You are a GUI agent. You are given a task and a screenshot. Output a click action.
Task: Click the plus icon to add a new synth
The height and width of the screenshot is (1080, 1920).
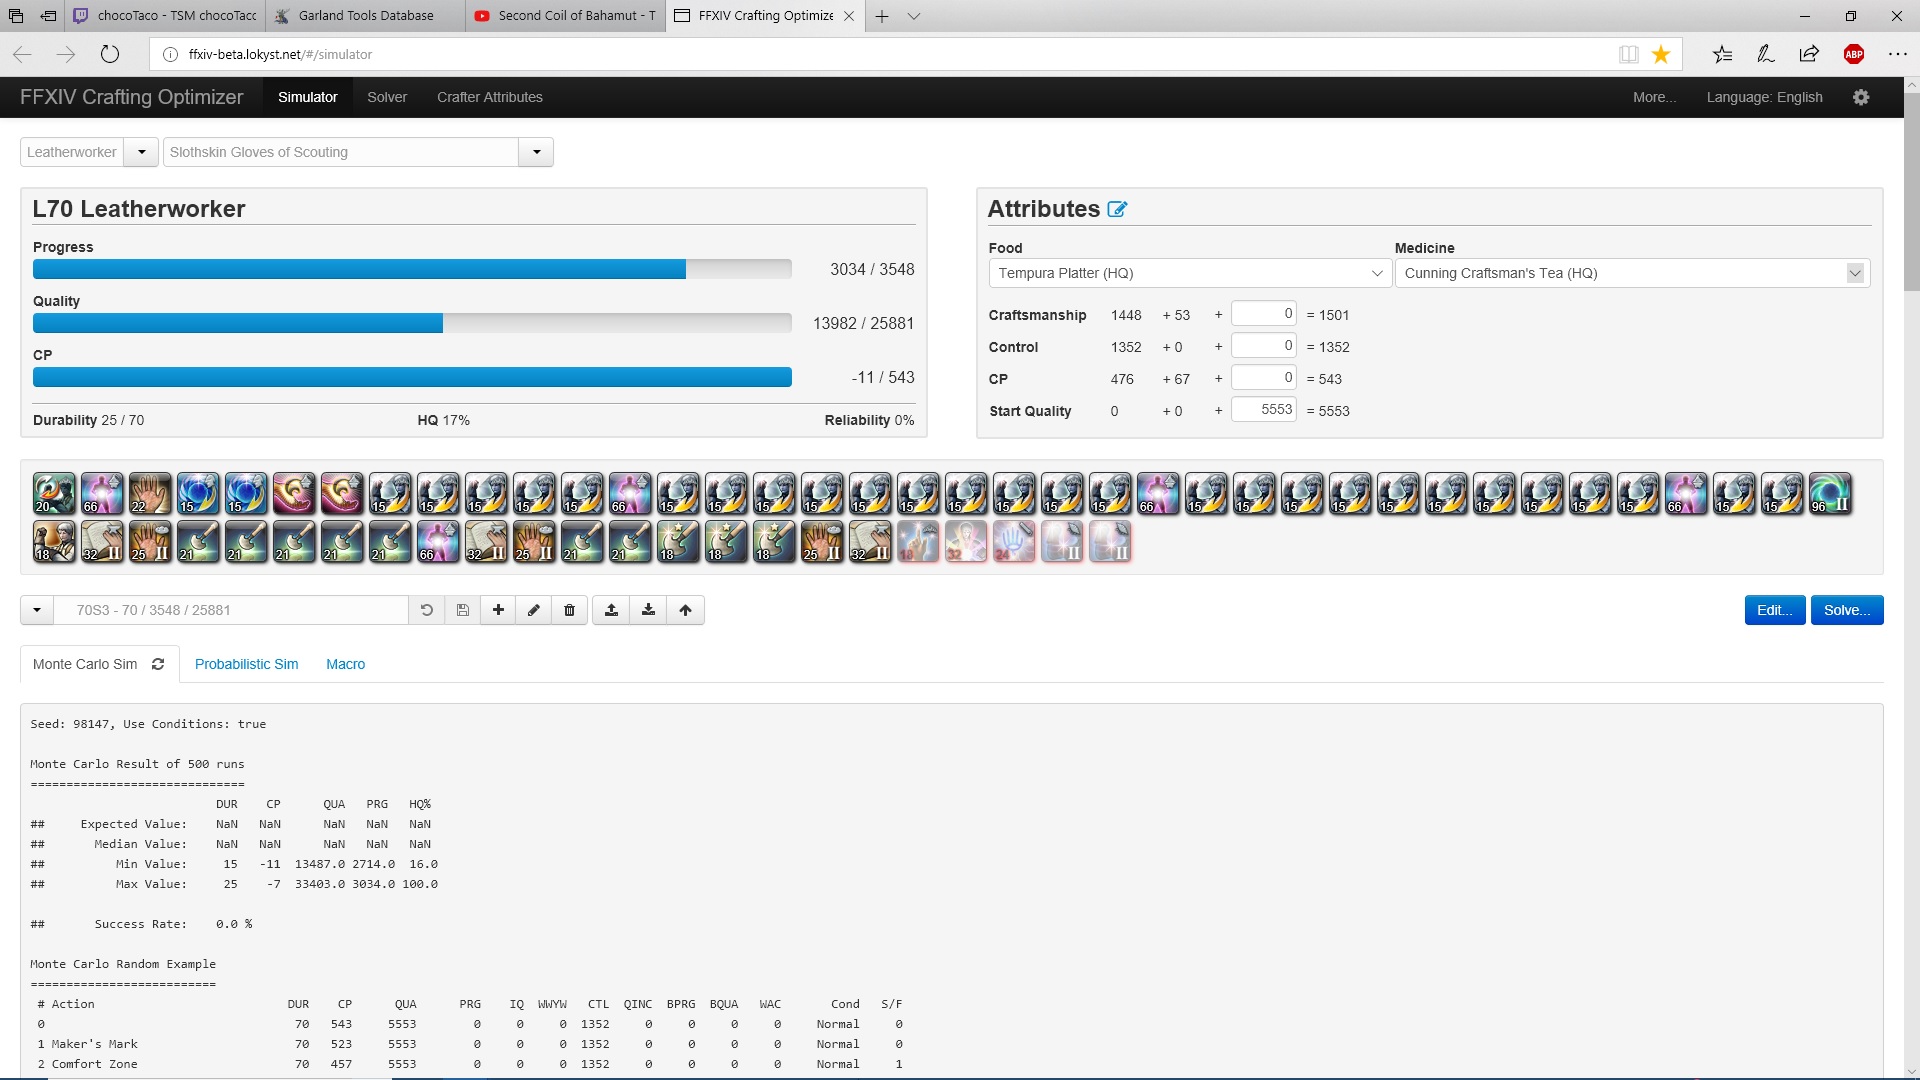[498, 610]
